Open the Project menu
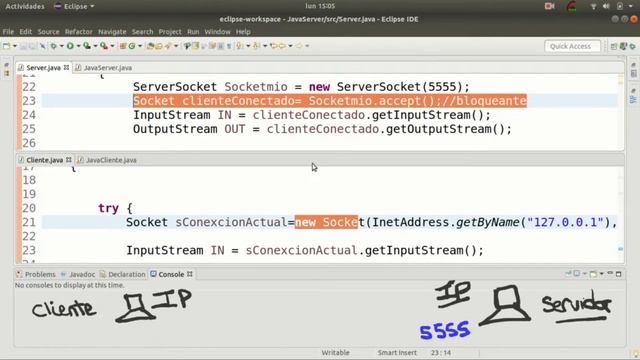This screenshot has width=640, height=360. [x=170, y=31]
